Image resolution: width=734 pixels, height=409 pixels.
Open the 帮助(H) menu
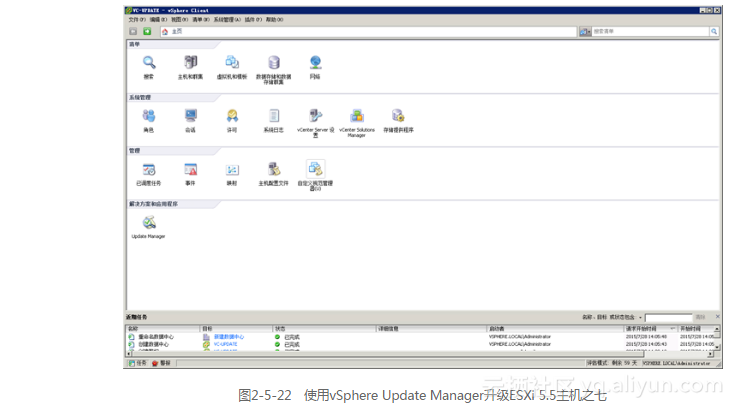coord(274,20)
